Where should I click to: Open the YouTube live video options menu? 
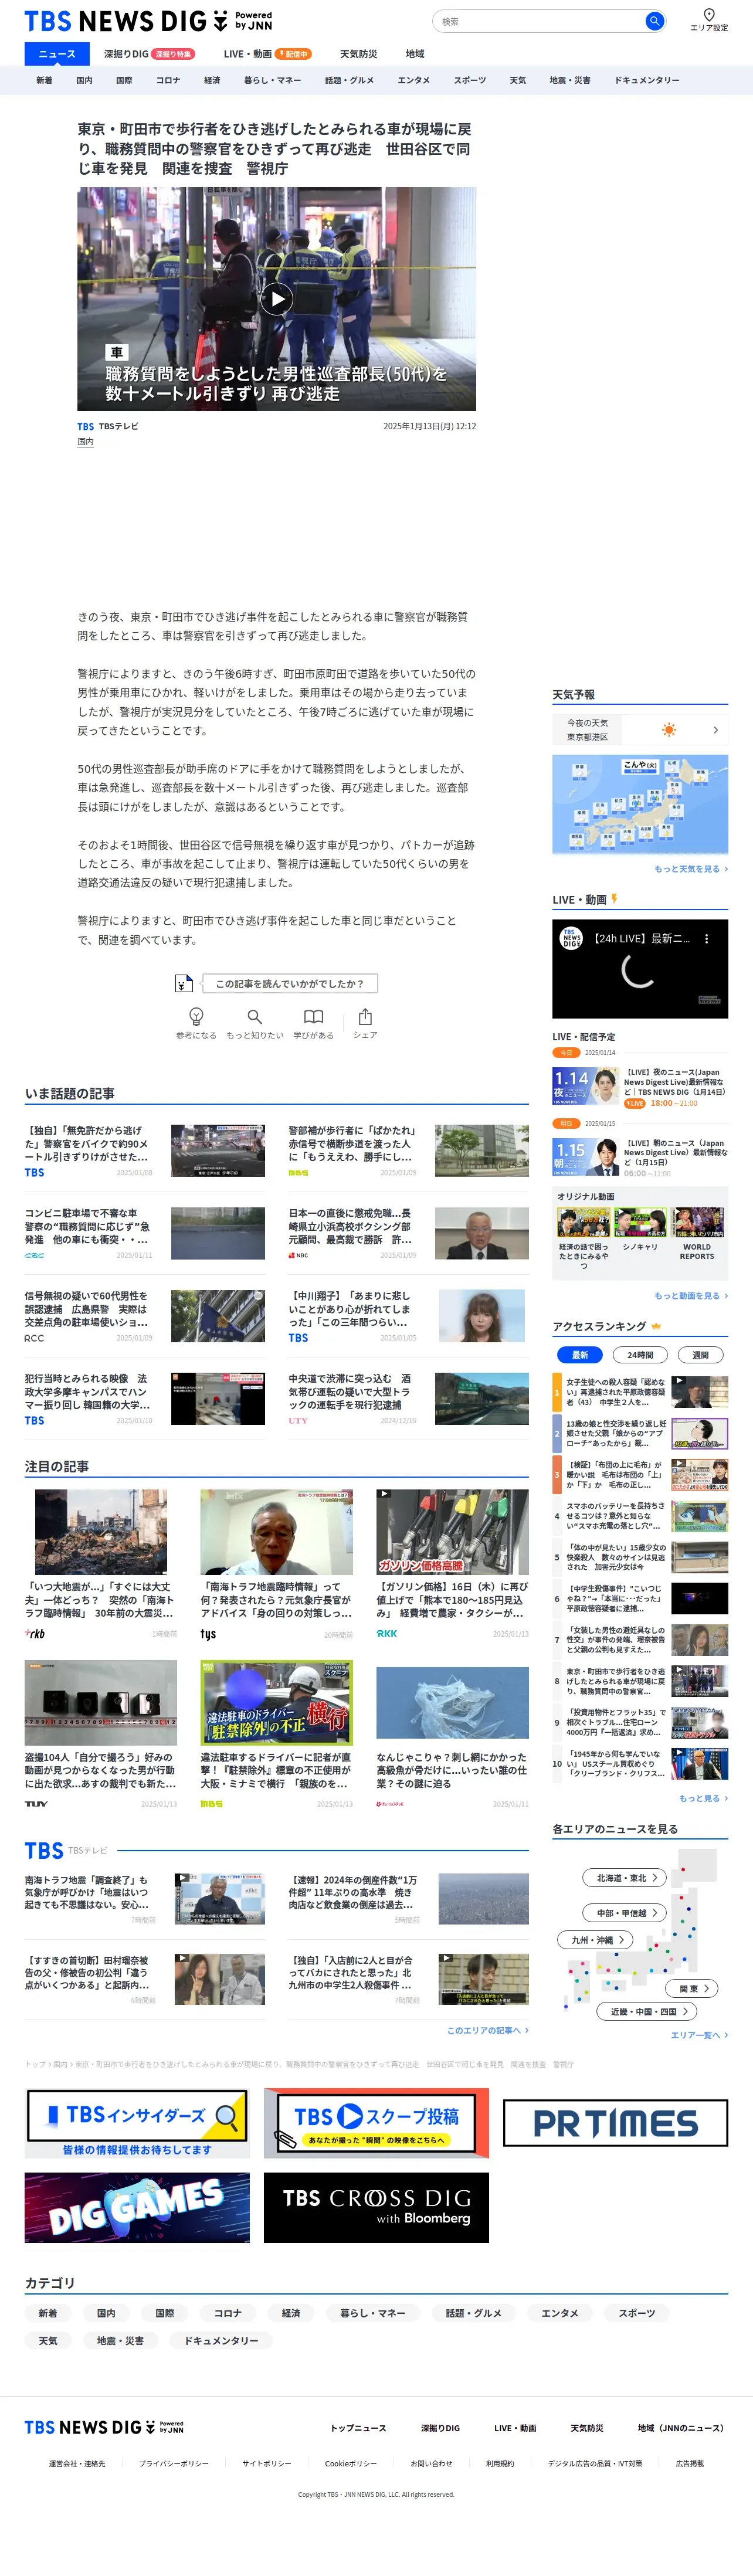tap(707, 939)
